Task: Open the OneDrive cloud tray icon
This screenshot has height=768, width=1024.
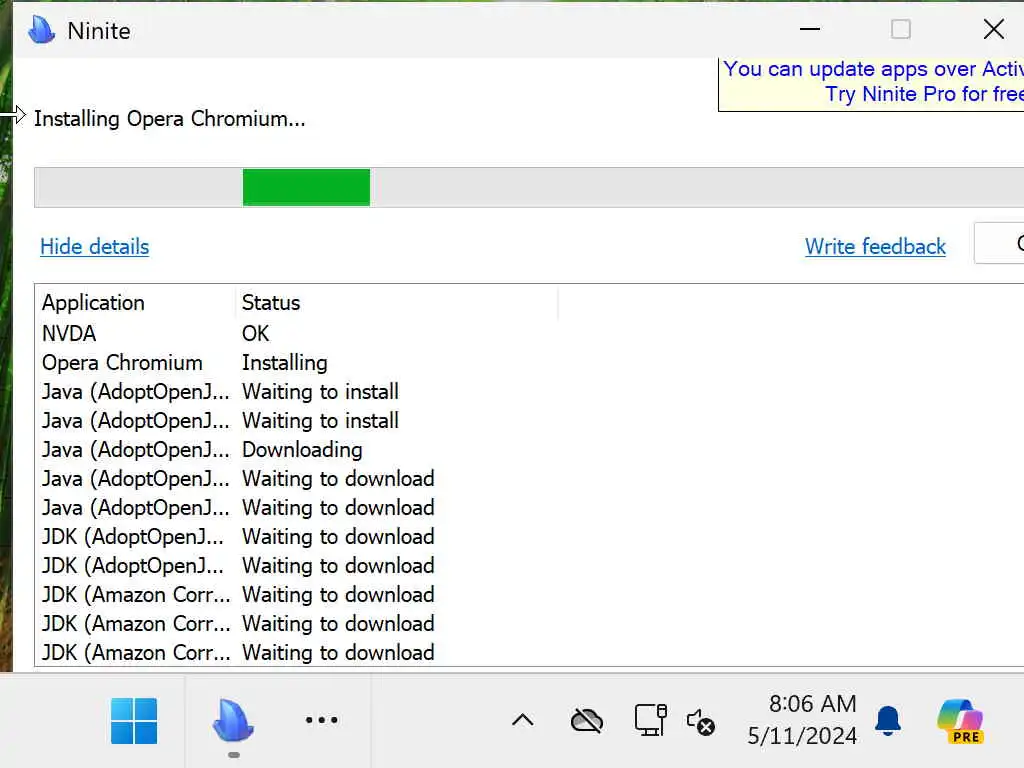Action: [x=586, y=721]
